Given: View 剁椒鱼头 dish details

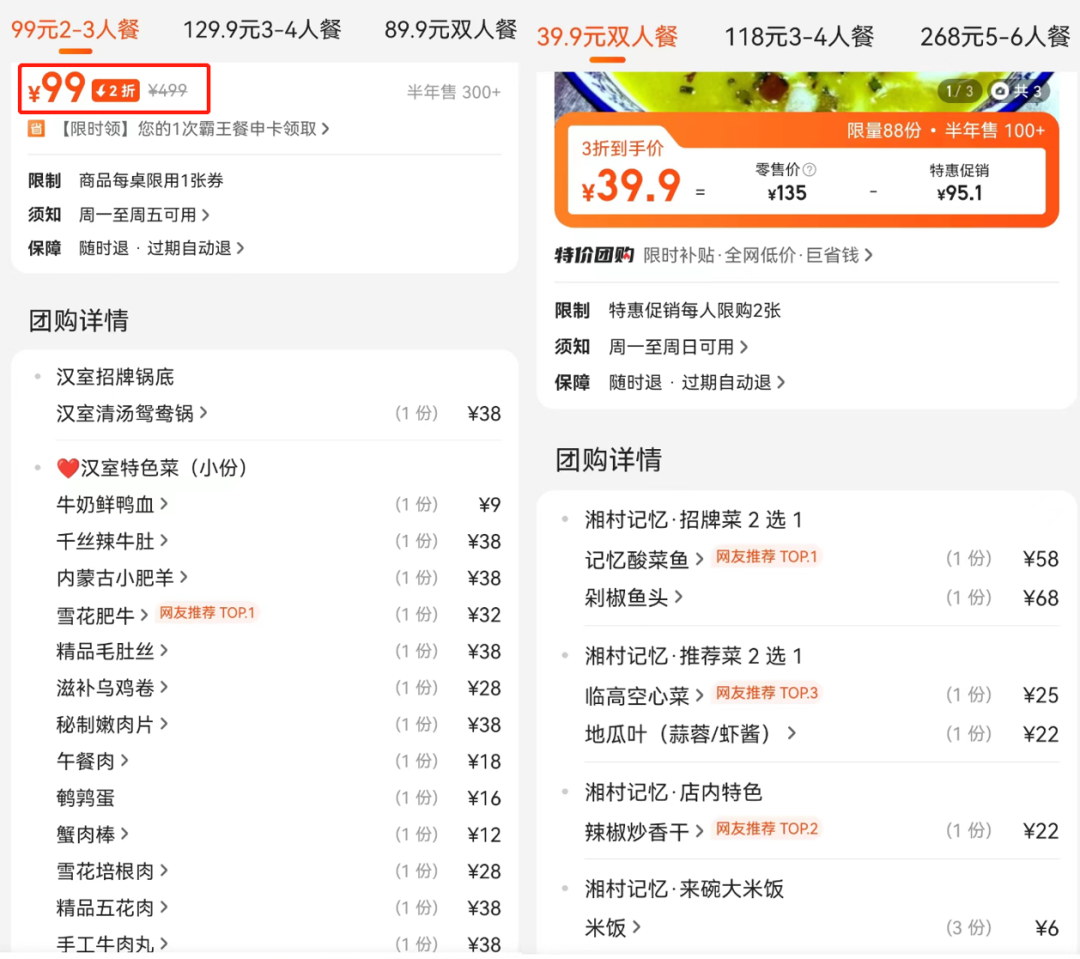Looking at the screenshot, I should click(634, 597).
